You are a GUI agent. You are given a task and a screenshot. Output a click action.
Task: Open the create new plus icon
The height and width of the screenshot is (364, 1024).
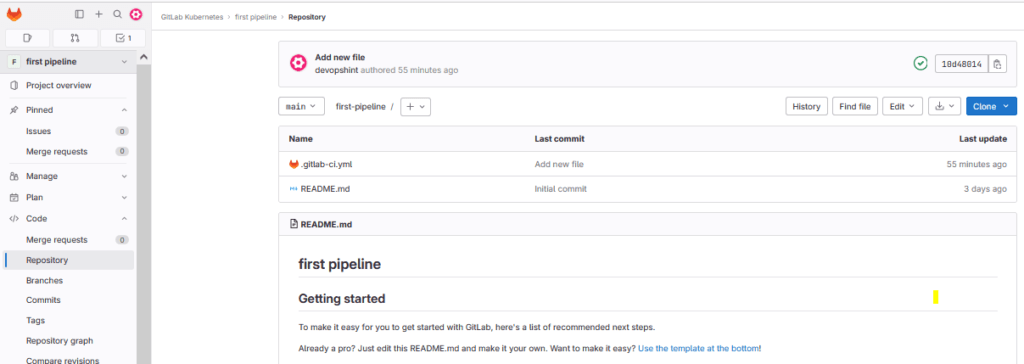tap(99, 14)
